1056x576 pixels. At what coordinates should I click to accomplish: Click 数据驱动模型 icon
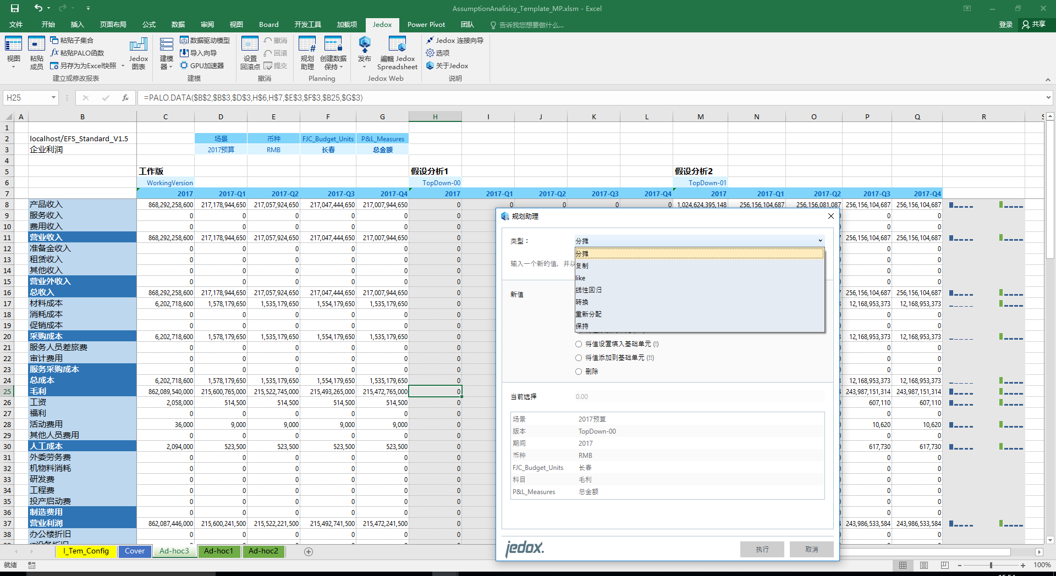click(x=184, y=40)
